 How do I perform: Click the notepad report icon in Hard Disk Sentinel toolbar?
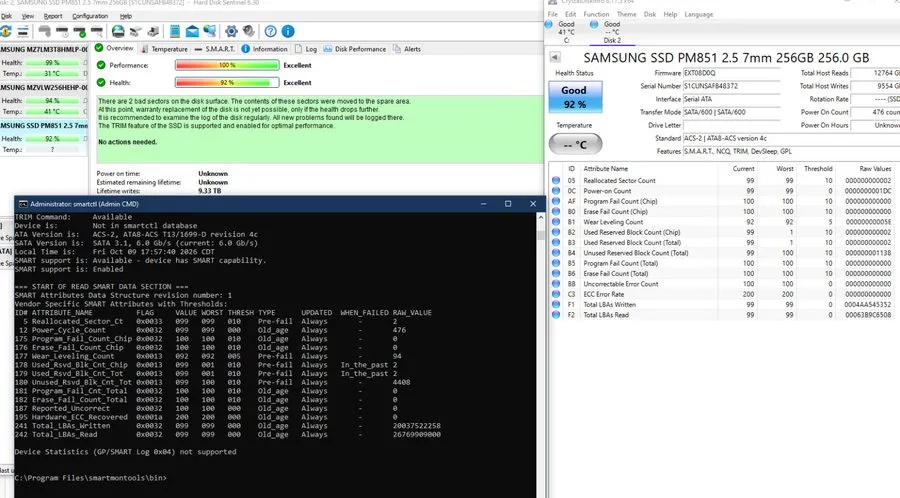175,31
